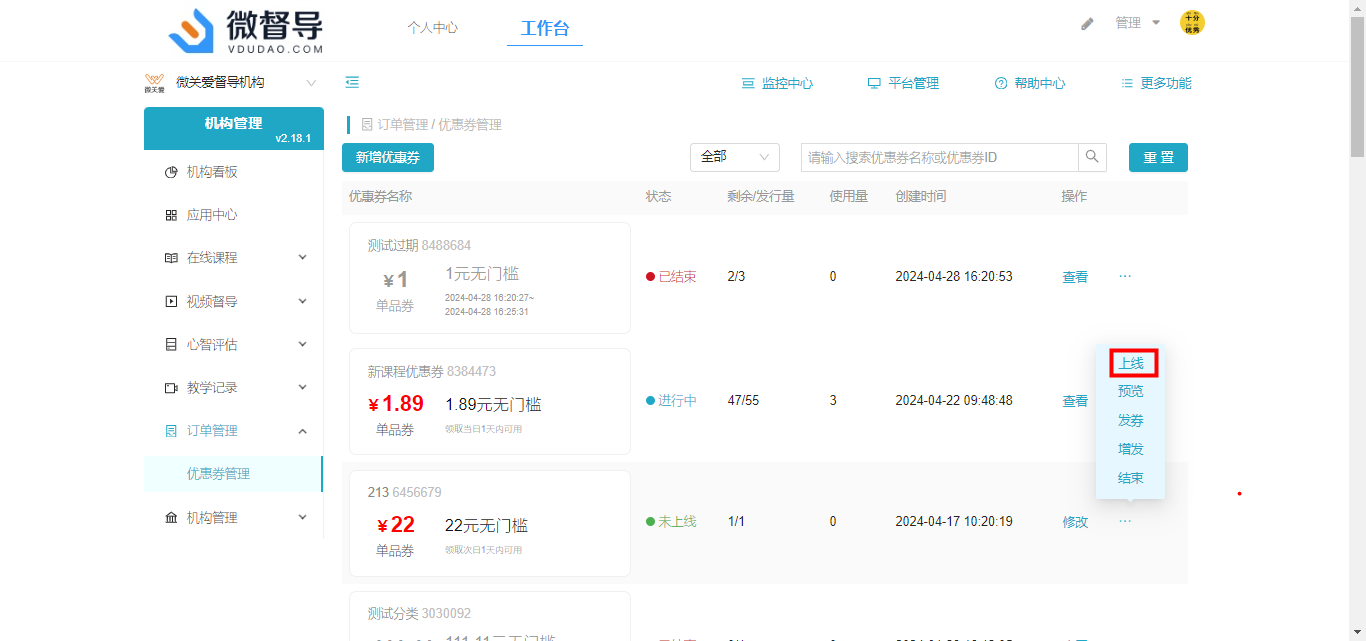Click the 监控中心 monitor icon

pyautogui.click(x=748, y=84)
